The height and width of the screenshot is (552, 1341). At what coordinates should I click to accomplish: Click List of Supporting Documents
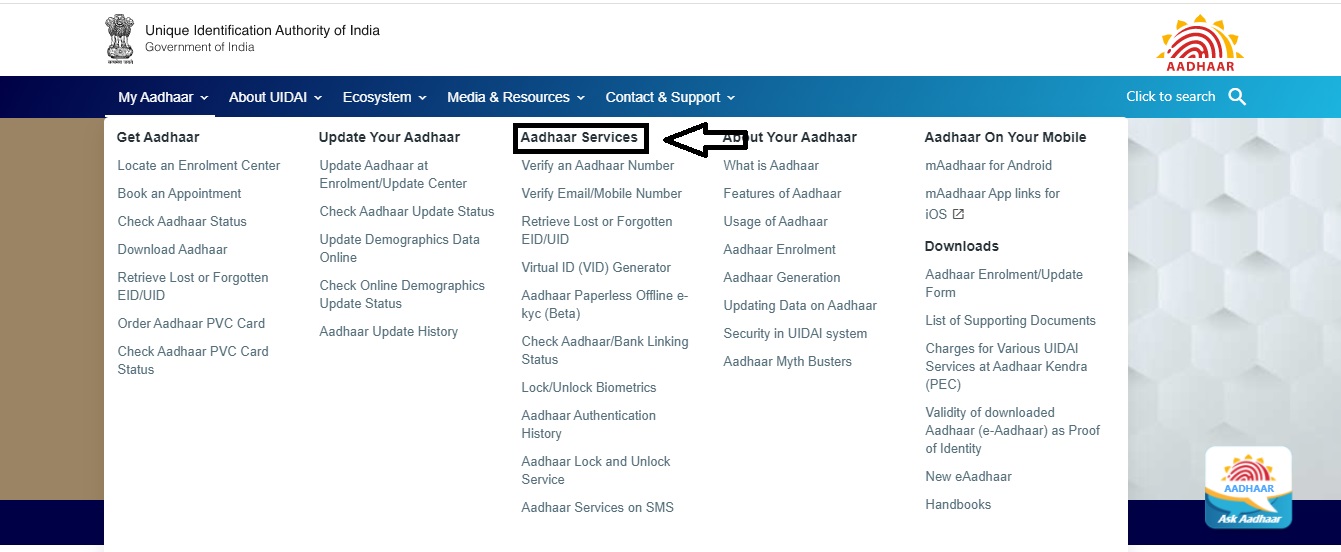click(1011, 320)
